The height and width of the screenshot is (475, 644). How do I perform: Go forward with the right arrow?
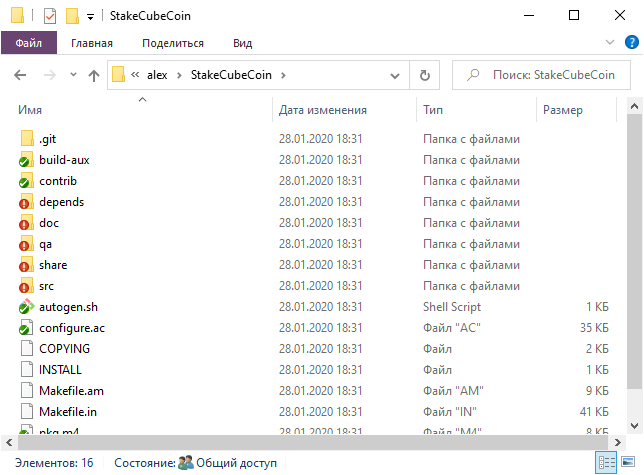point(50,75)
